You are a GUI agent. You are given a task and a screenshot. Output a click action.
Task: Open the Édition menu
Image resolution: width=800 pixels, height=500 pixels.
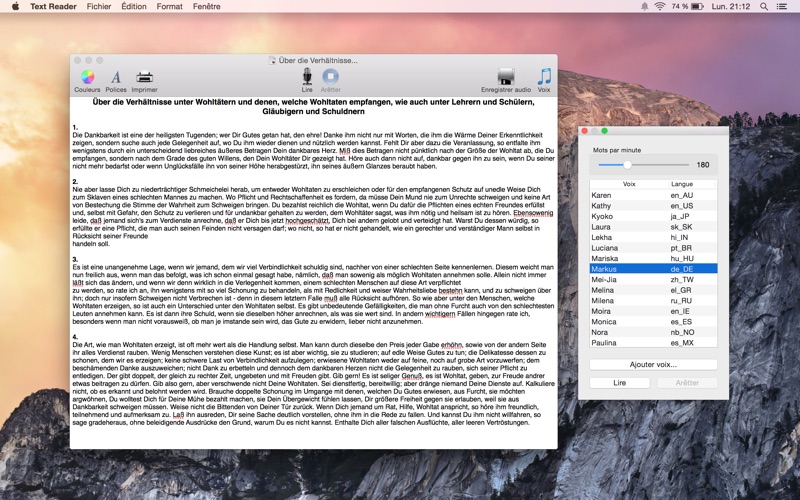pyautogui.click(x=134, y=6)
